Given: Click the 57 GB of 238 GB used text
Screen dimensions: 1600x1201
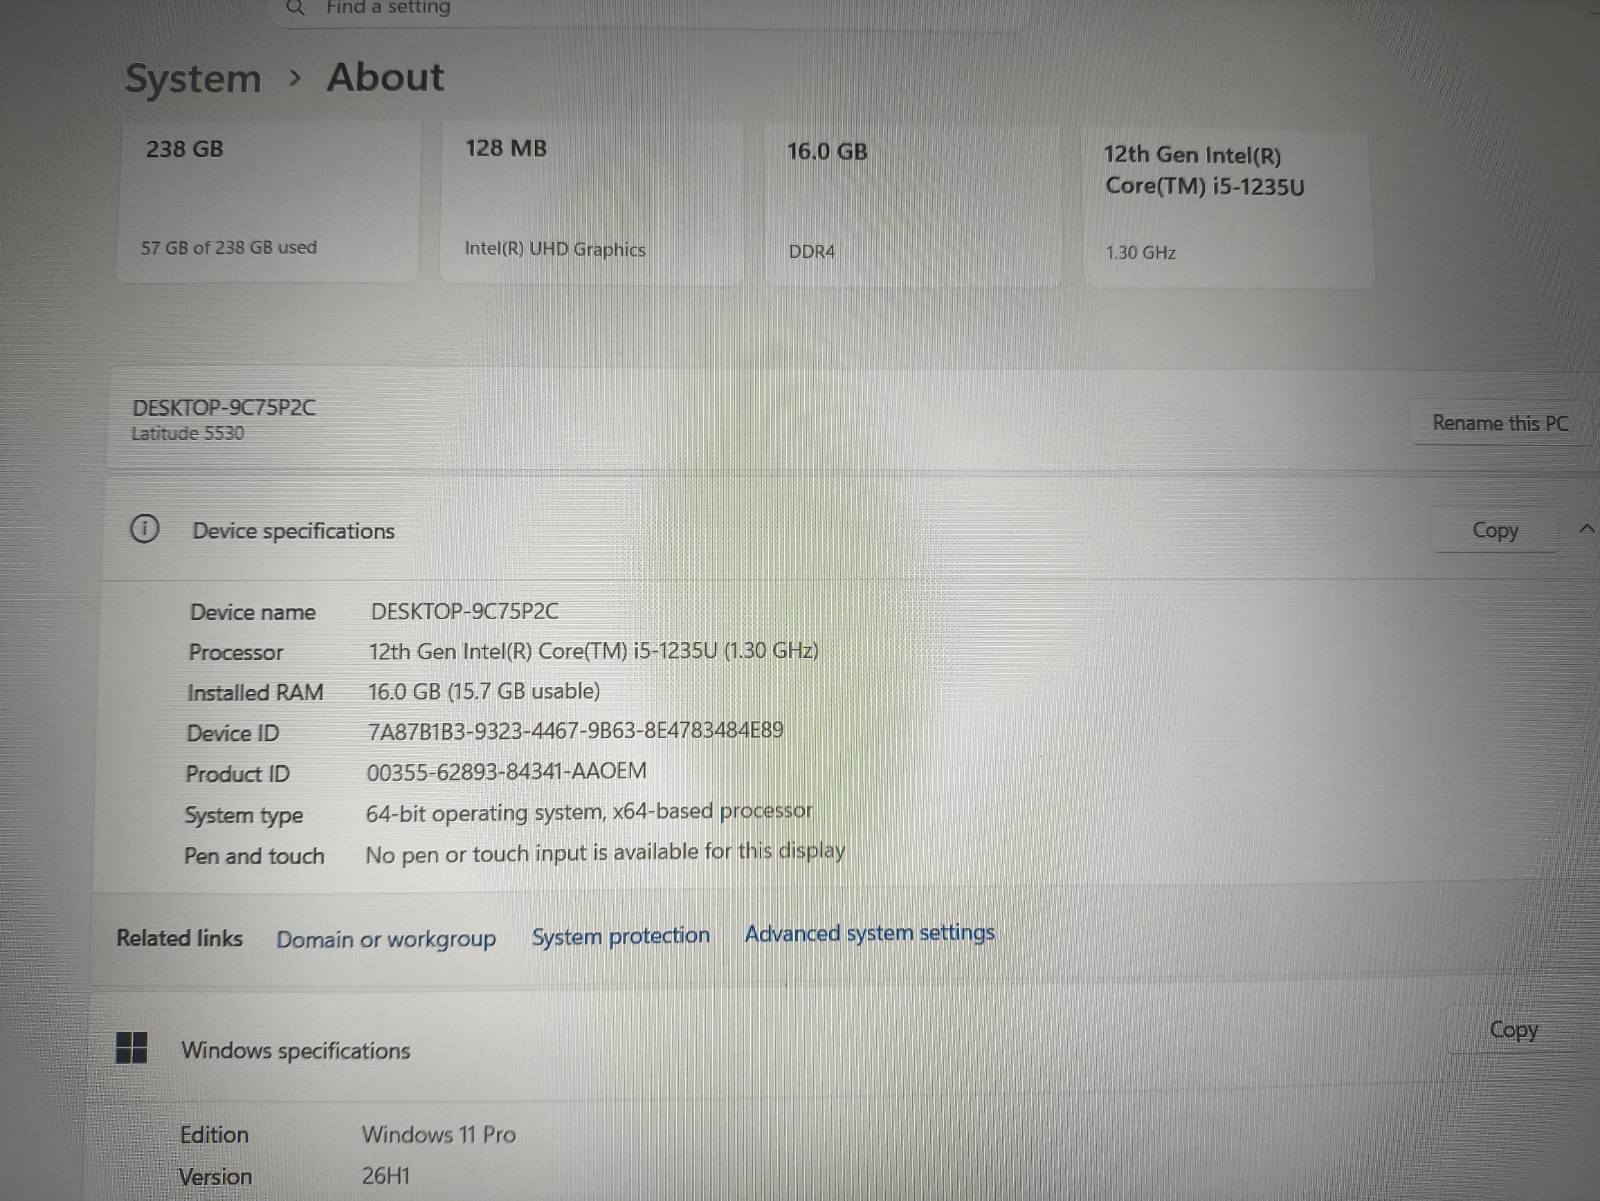Looking at the screenshot, I should [x=229, y=247].
